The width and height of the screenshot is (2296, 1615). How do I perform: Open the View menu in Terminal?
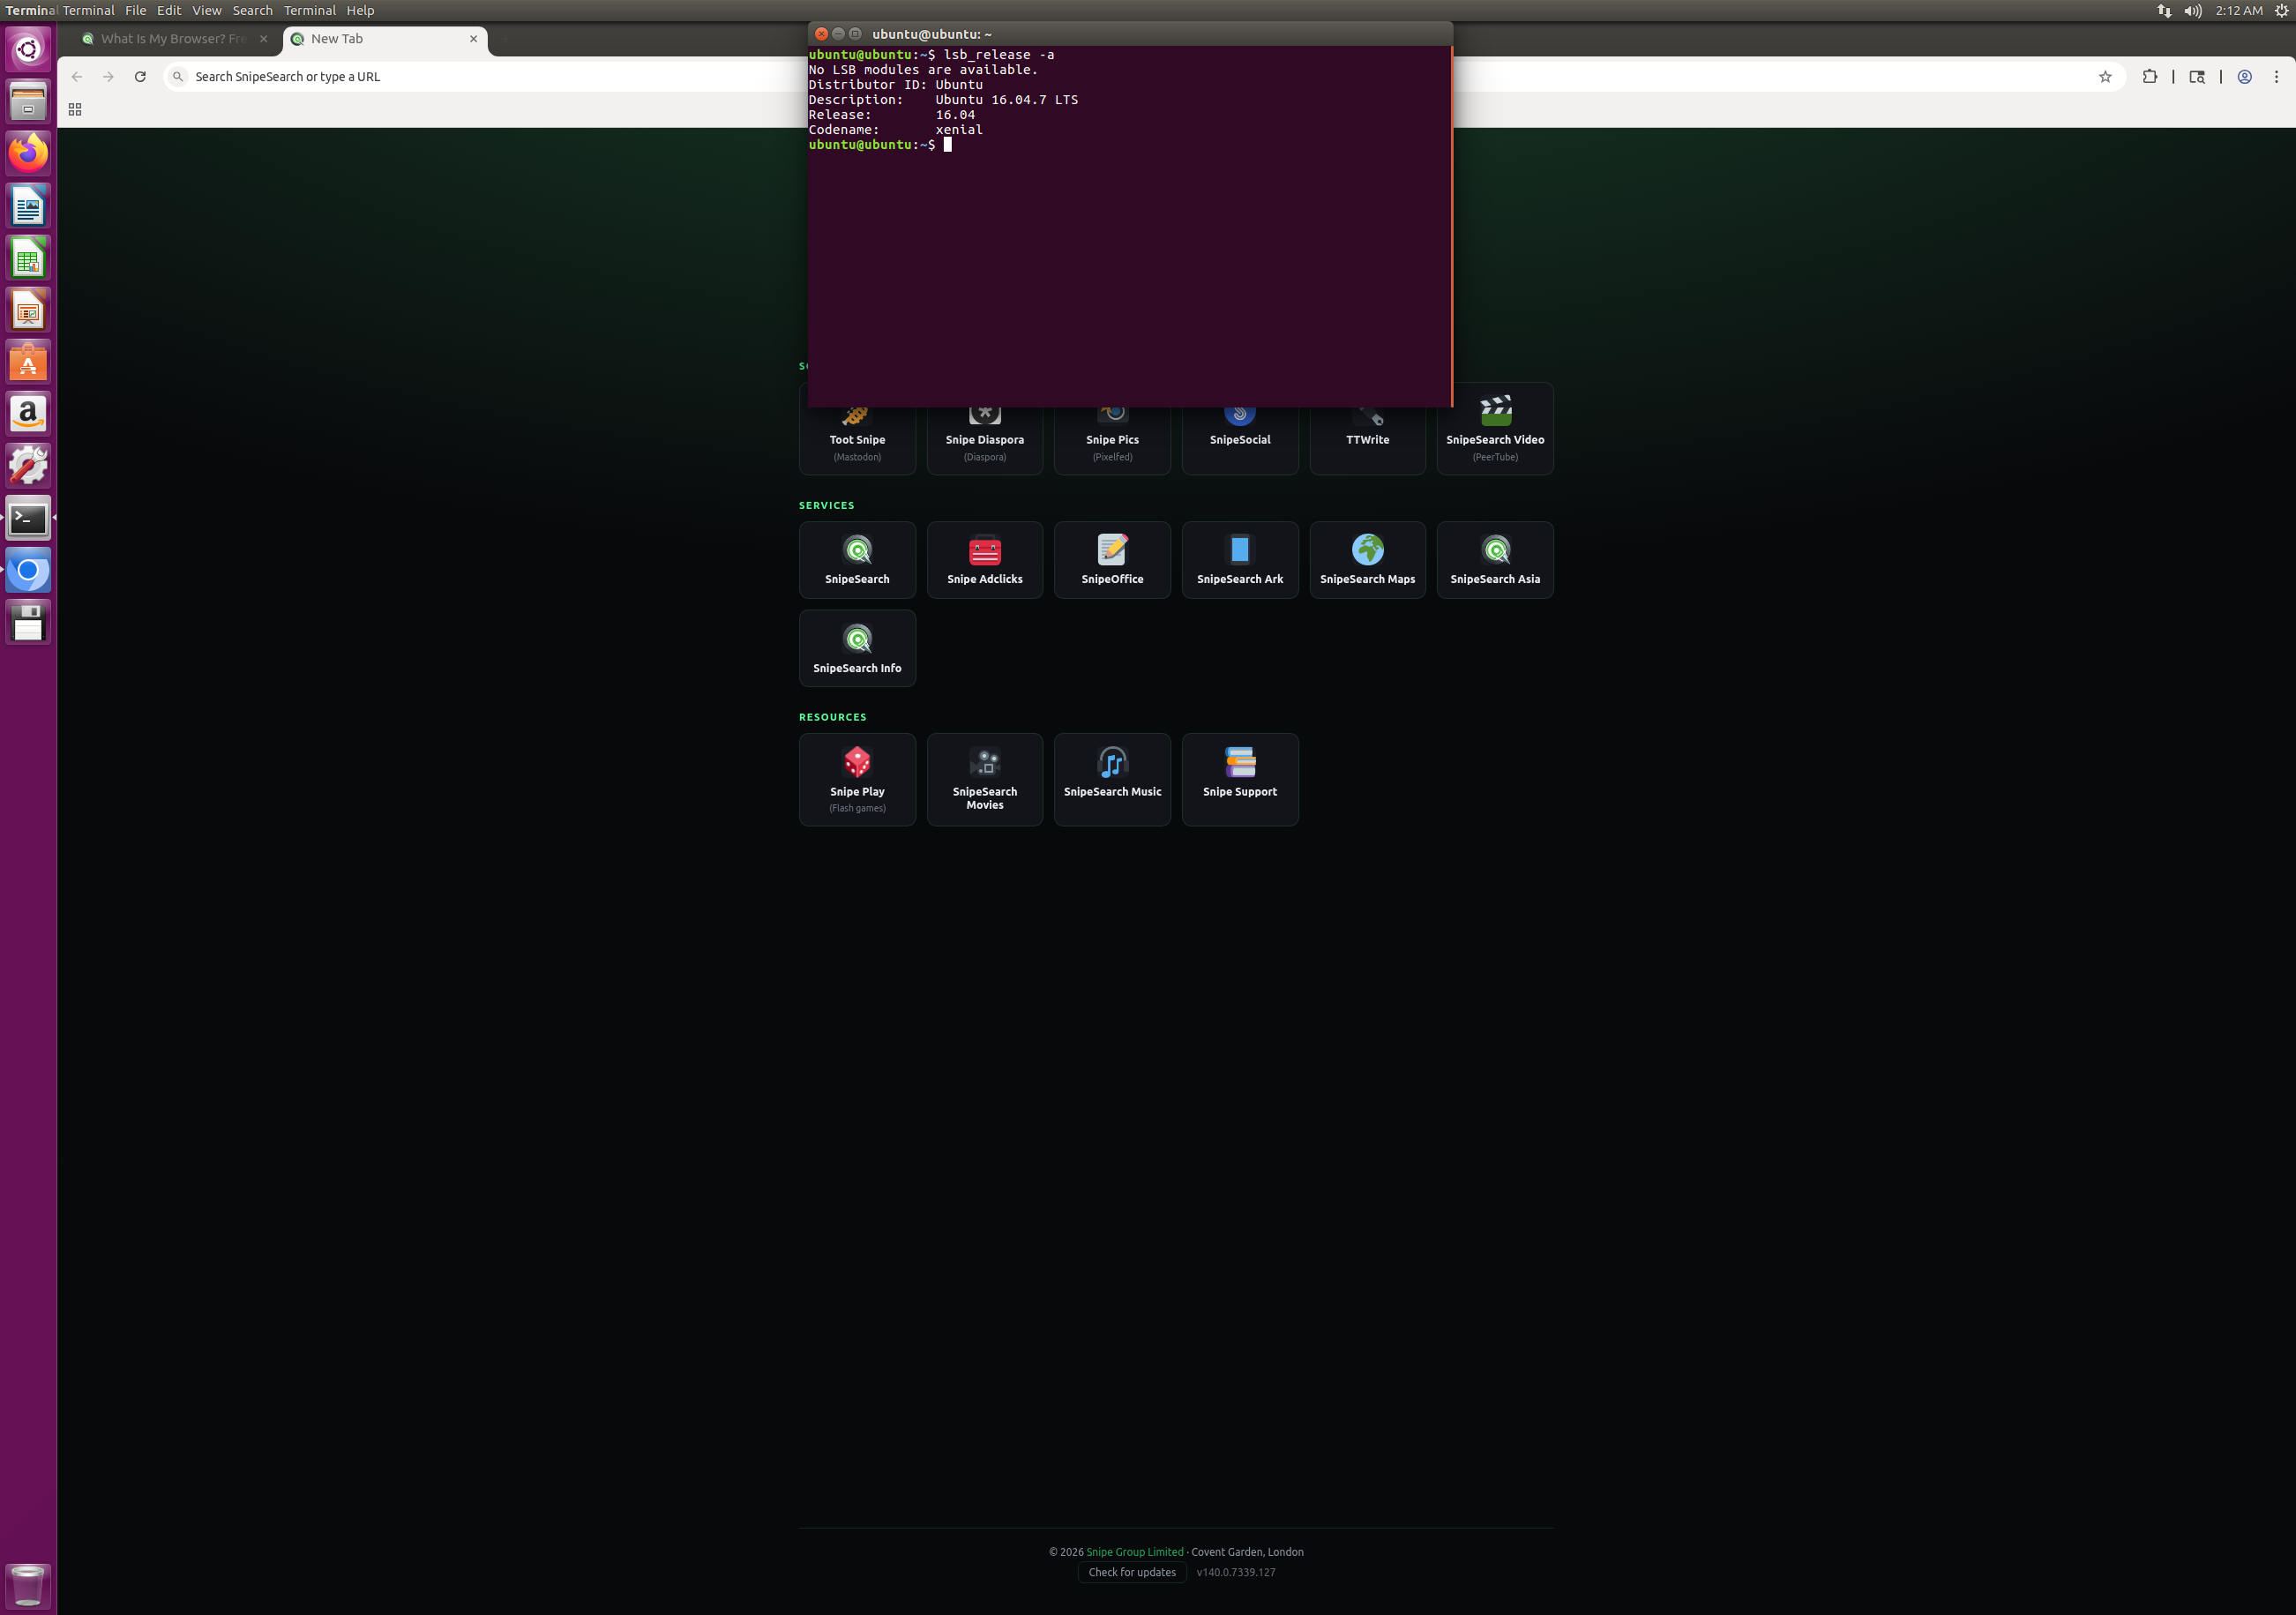click(x=207, y=10)
